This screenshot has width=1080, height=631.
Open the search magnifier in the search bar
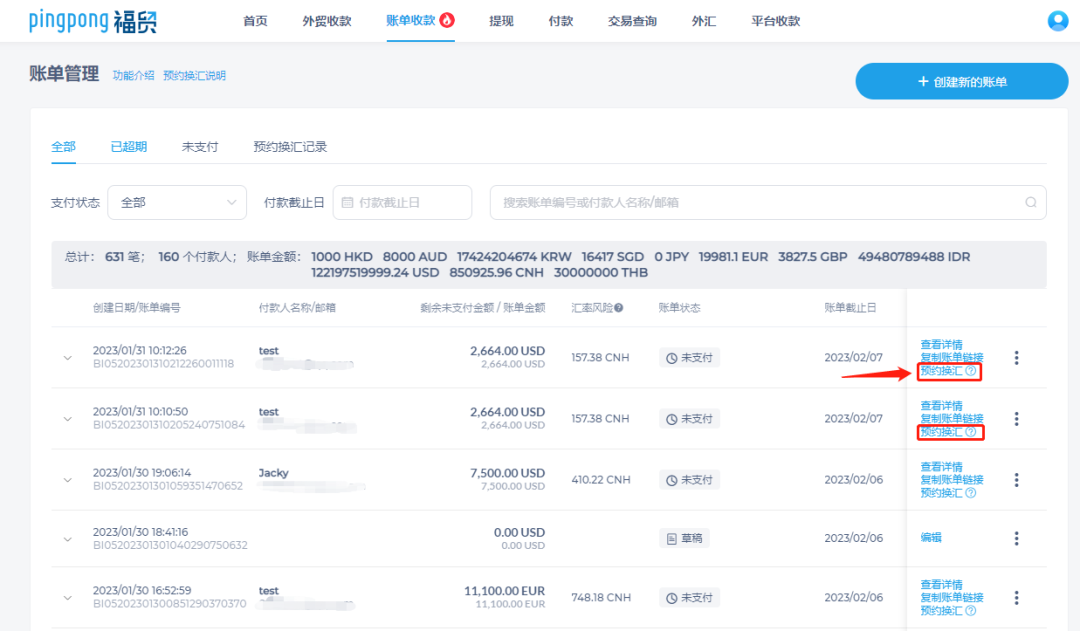tap(1031, 202)
